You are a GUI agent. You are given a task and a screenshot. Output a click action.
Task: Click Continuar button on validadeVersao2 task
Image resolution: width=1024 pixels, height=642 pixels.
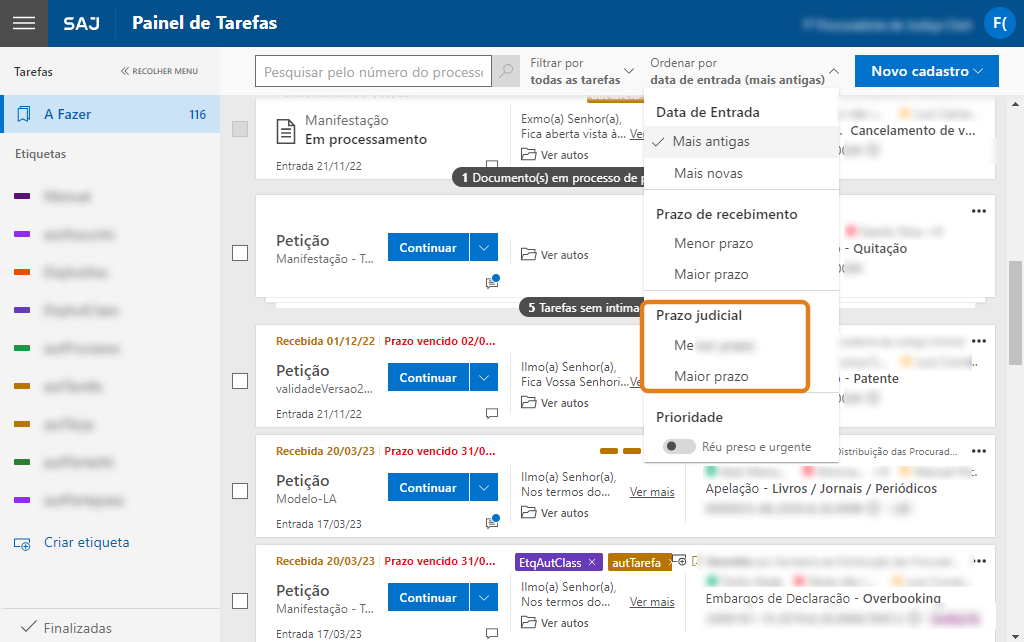click(428, 378)
